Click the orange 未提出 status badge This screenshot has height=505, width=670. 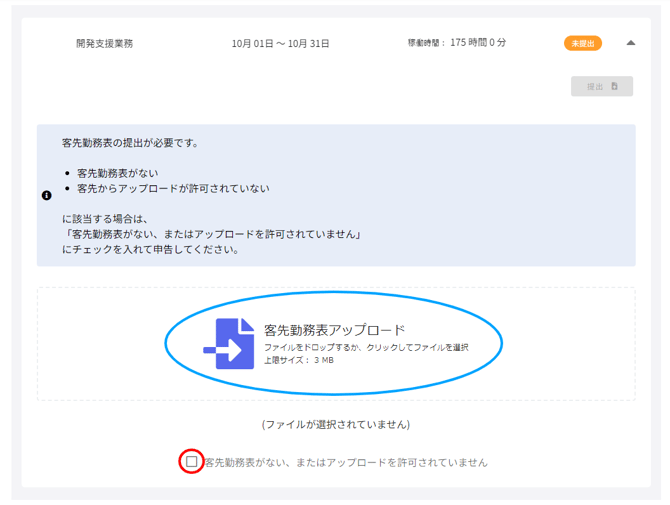tap(583, 43)
